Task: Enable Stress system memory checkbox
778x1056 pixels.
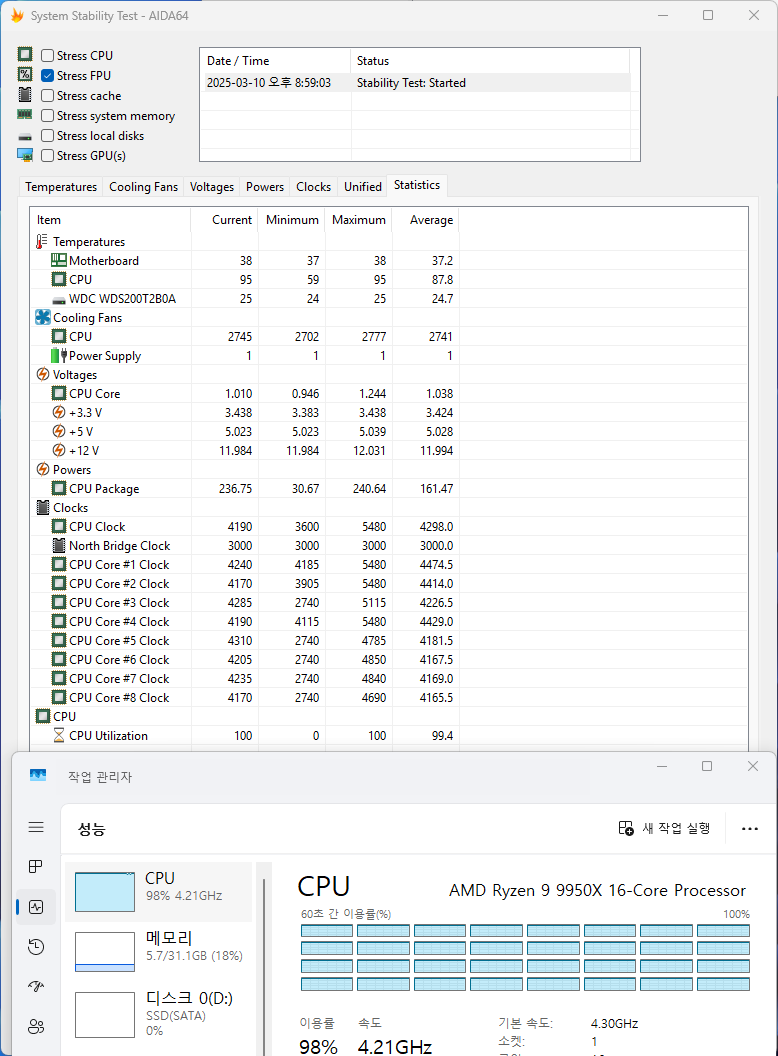Action: point(47,116)
